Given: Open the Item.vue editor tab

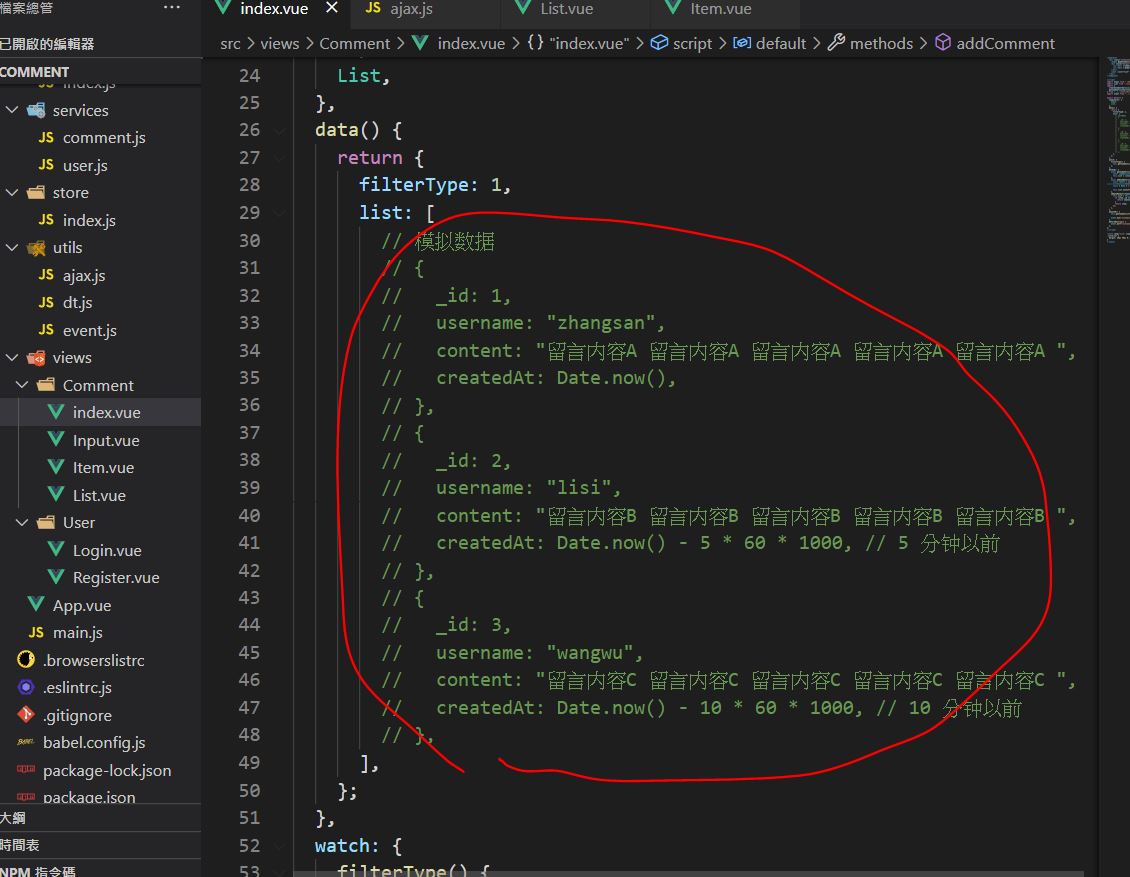Looking at the screenshot, I should [x=720, y=9].
